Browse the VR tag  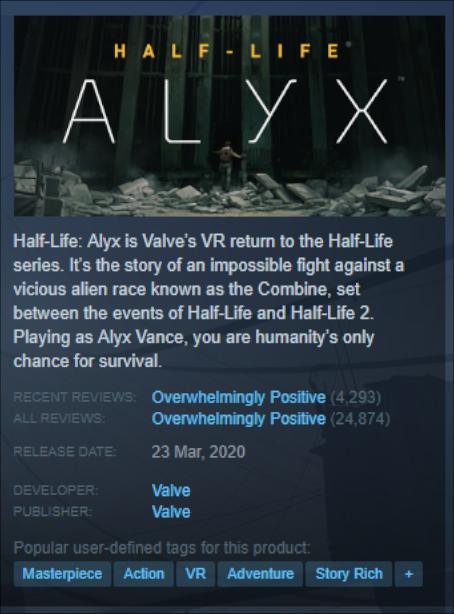195,574
